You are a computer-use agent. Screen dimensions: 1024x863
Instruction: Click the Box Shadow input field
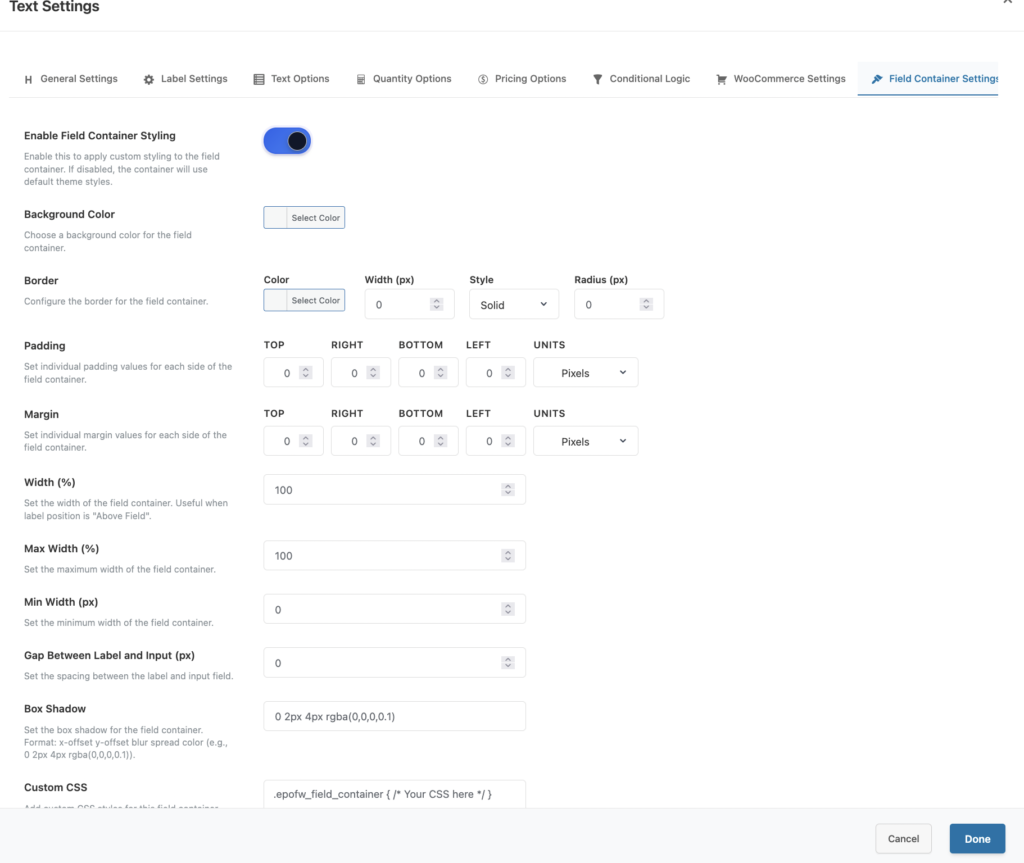point(394,716)
